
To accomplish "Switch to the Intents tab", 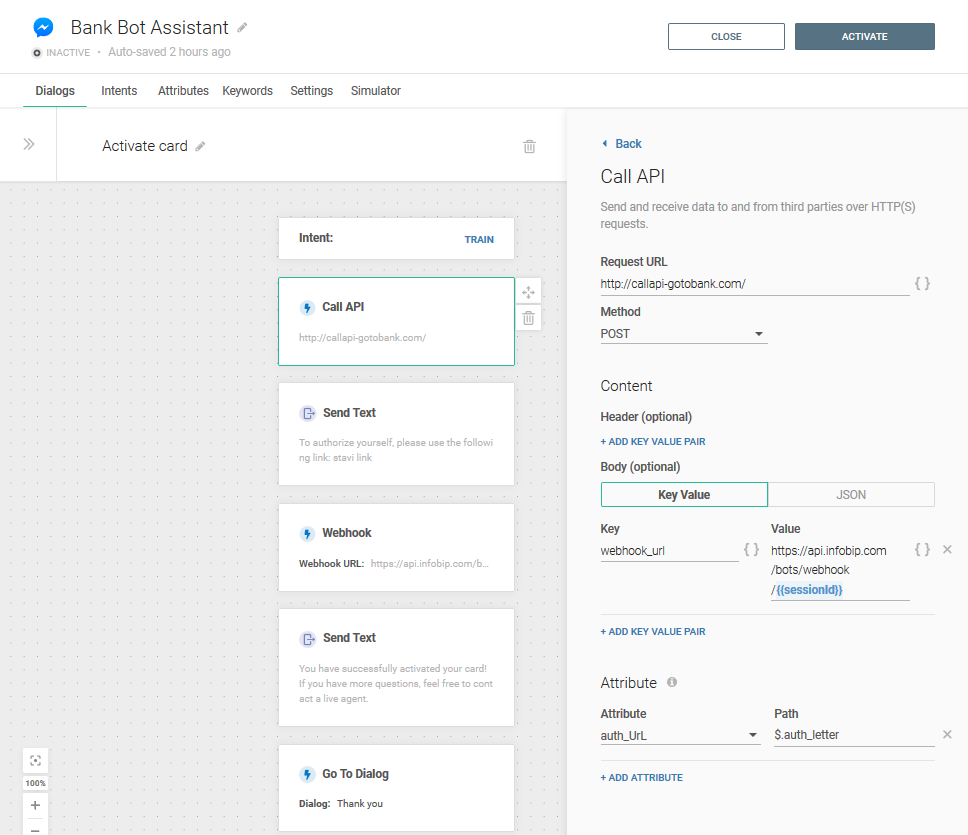I will point(119,91).
